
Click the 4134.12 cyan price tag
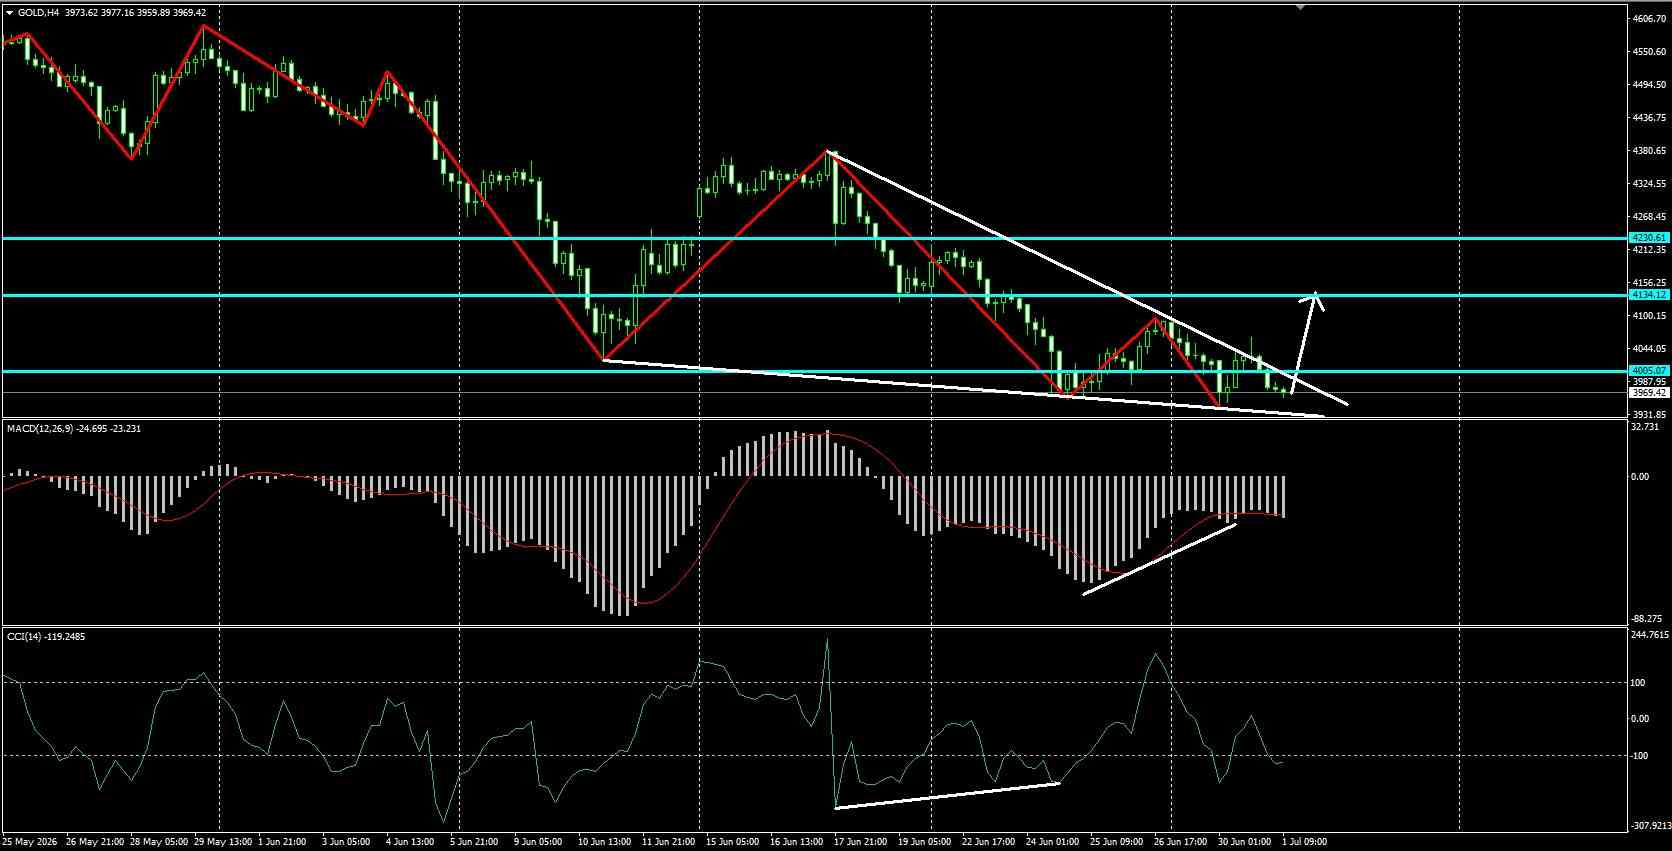click(x=1649, y=295)
